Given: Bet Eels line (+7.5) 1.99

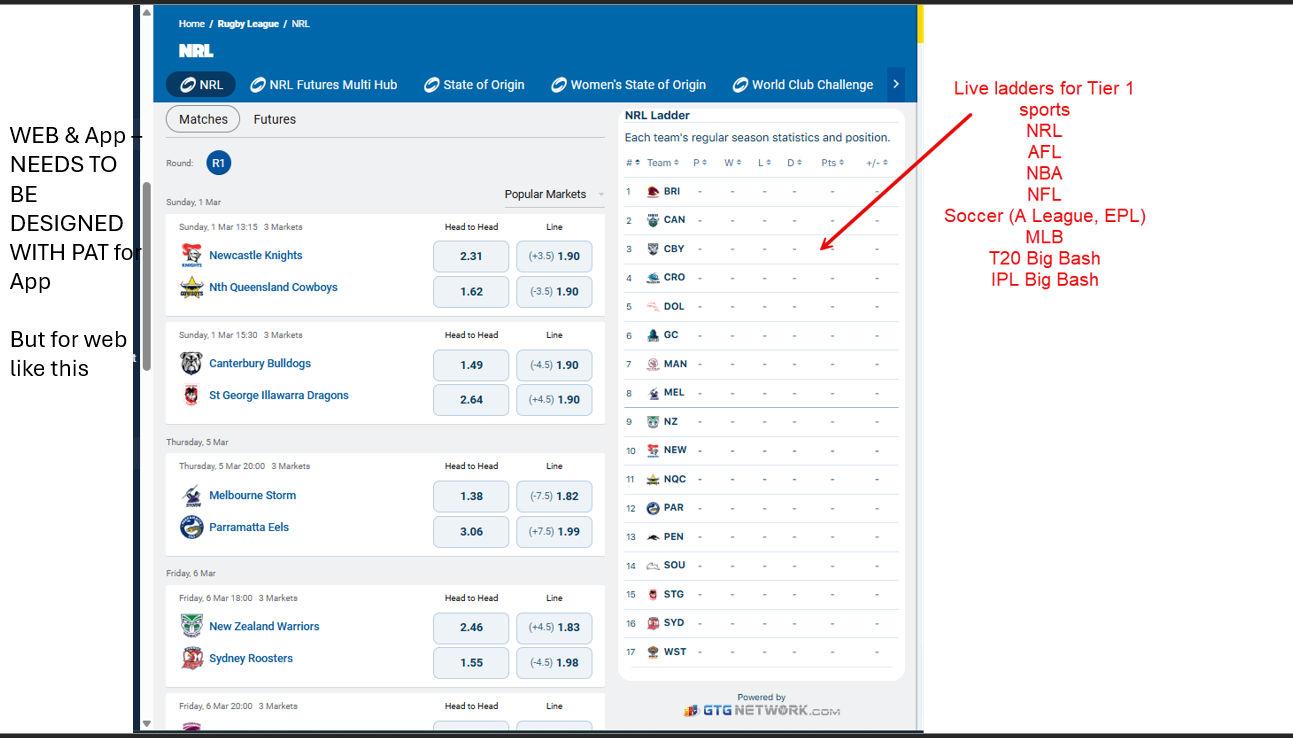Looking at the screenshot, I should click(554, 532).
